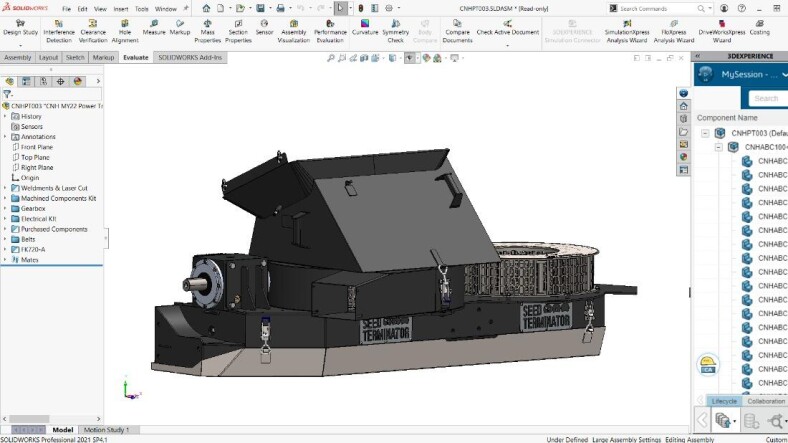The width and height of the screenshot is (788, 443).
Task: Switch to the Sketch tab
Action: [75, 58]
